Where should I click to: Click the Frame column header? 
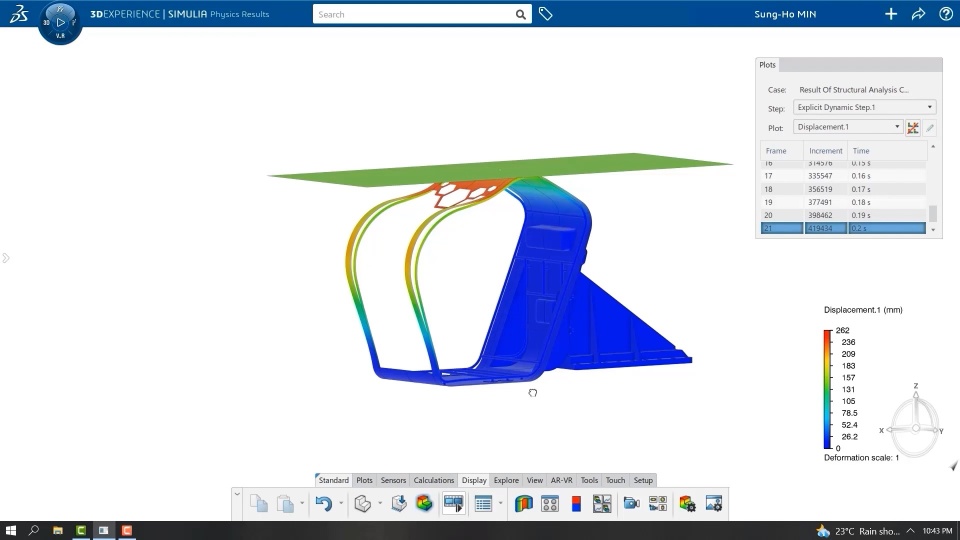782,151
